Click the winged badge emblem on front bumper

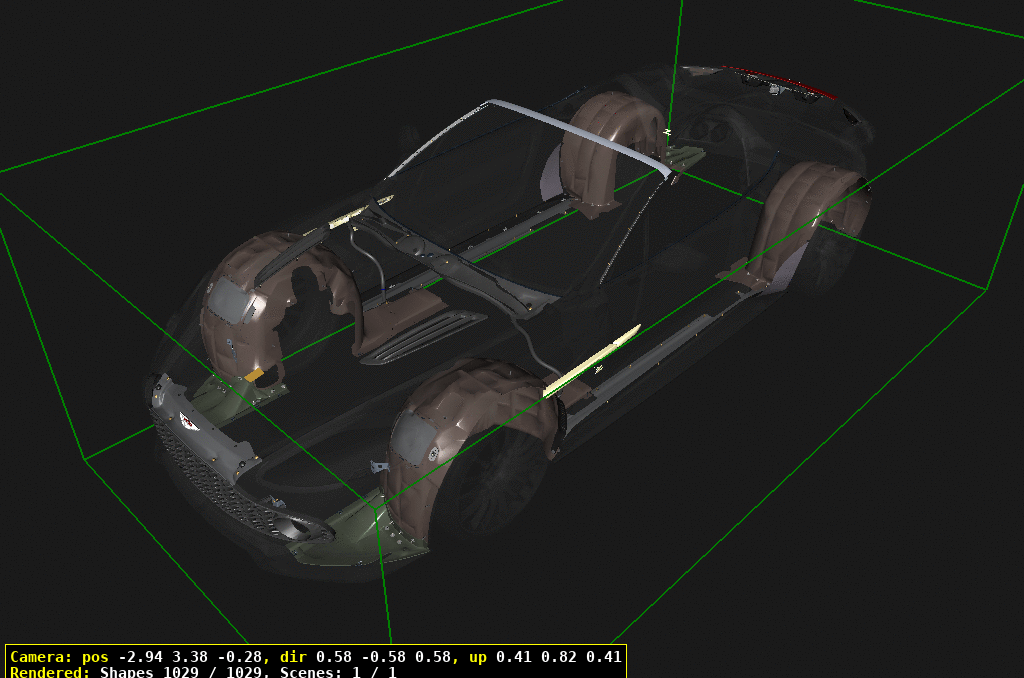[188, 422]
